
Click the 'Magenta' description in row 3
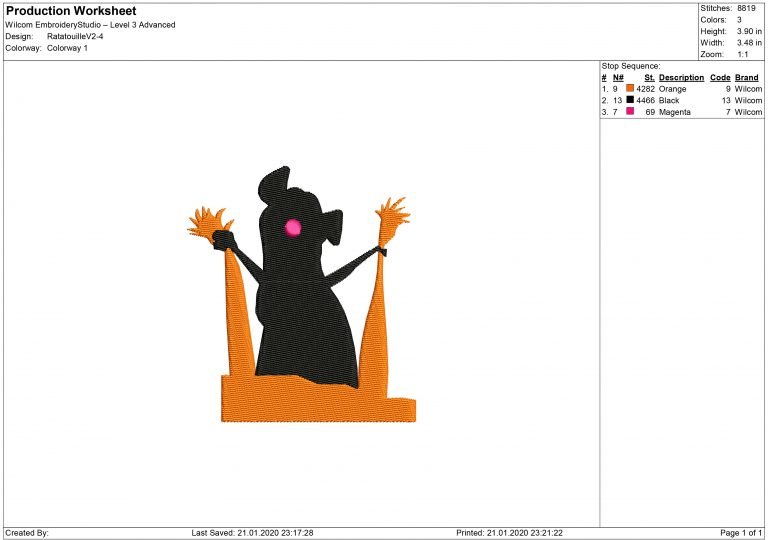click(674, 112)
